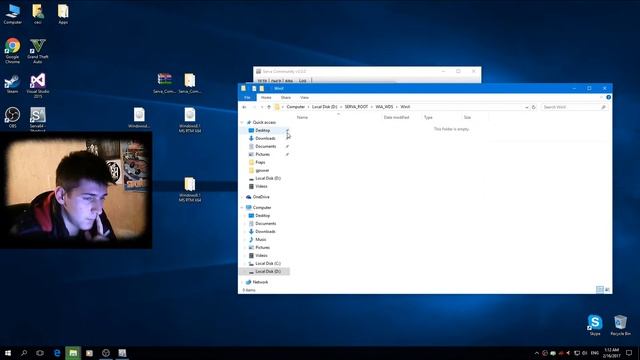The image size is (640, 360).
Task: Click SERVA_ROOT in the address breadcrumb
Action: point(356,107)
